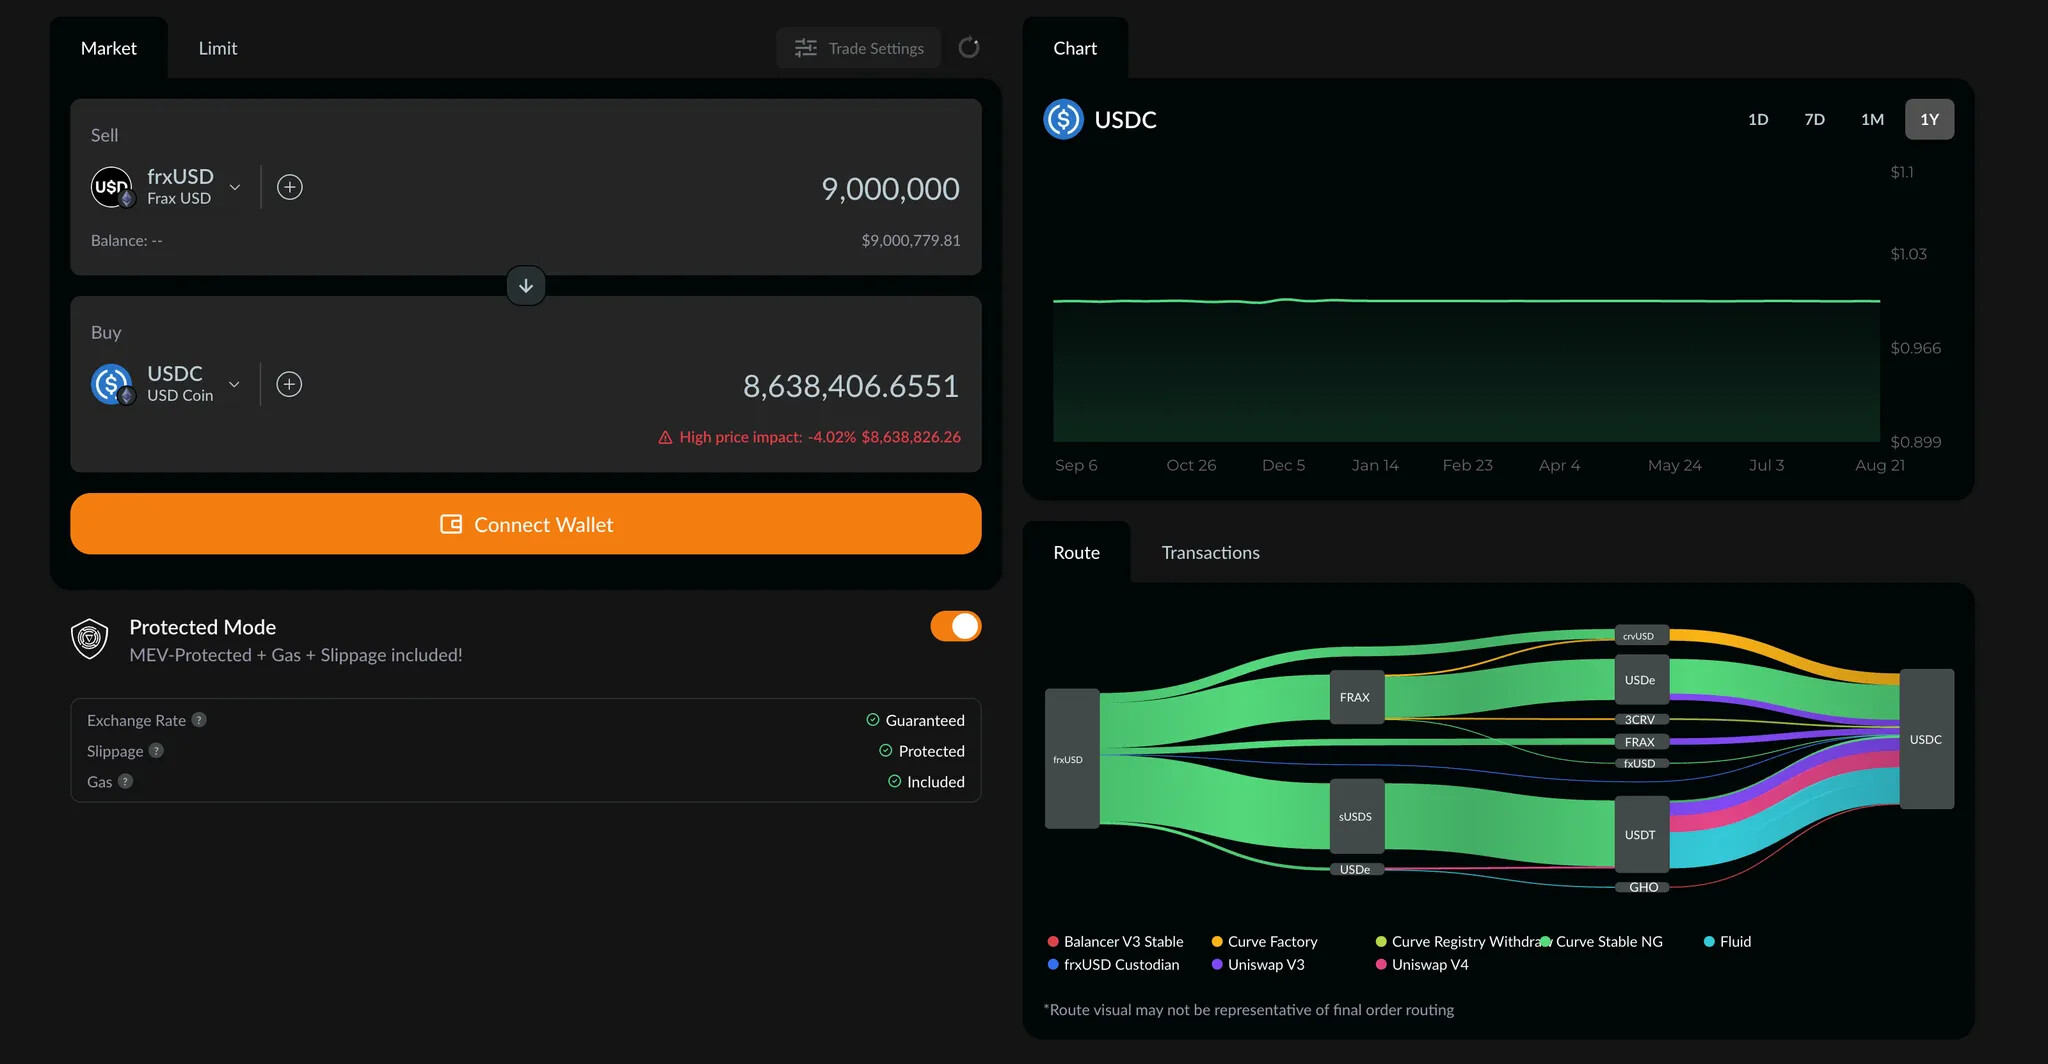
Task: Click the crvUSD node in route diagram
Action: coord(1641,636)
